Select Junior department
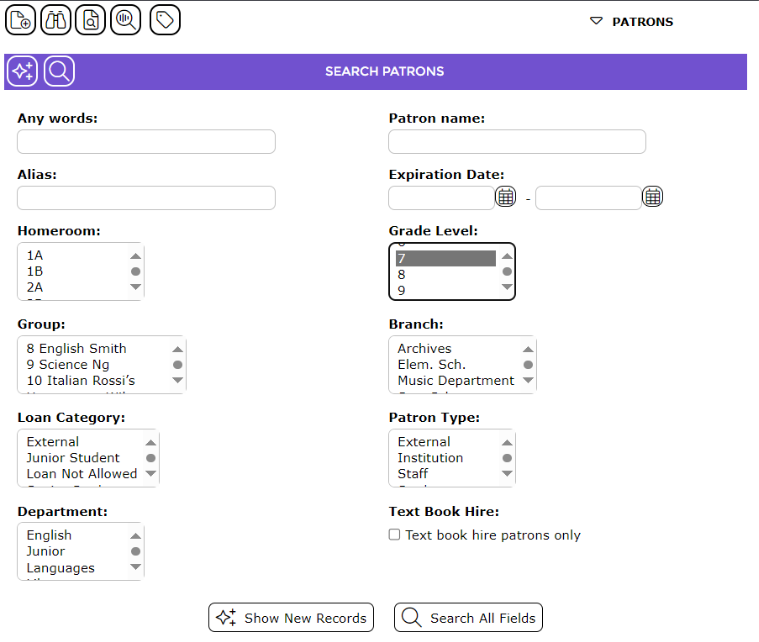The height and width of the screenshot is (642, 759). (x=46, y=551)
